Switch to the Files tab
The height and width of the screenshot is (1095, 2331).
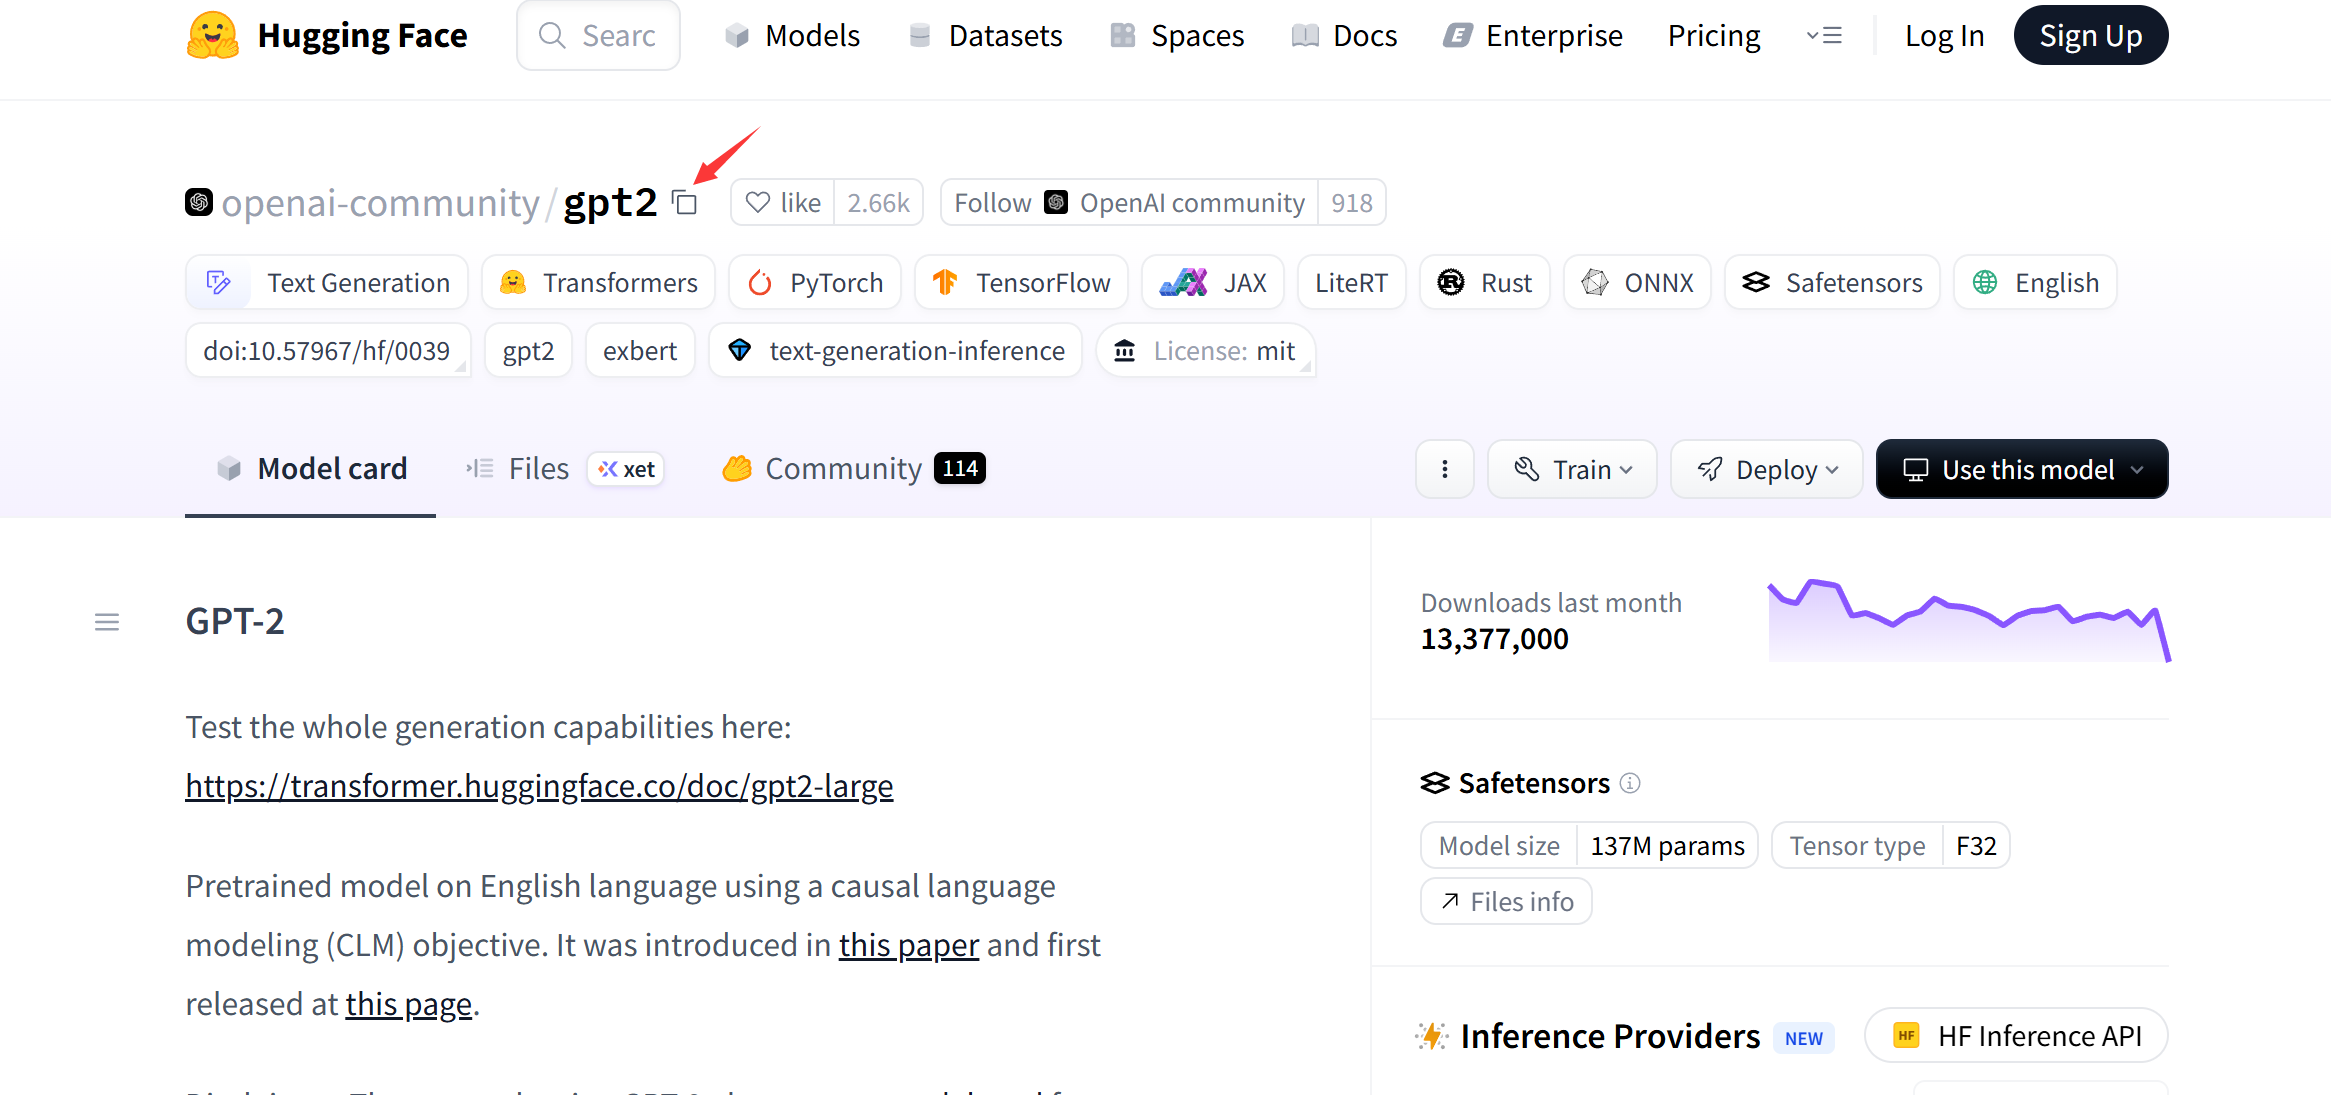[538, 469]
